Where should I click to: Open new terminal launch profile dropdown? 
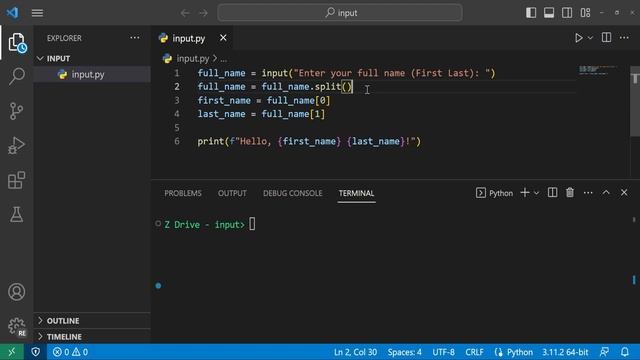click(x=537, y=193)
